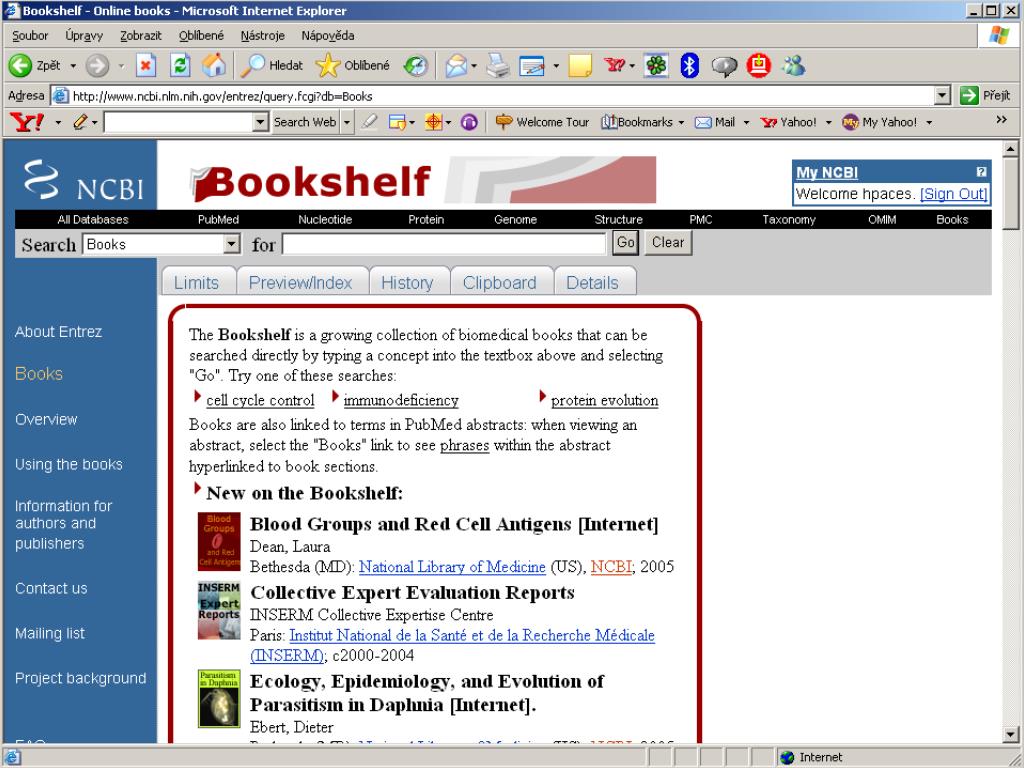Click the Bluetooth icon
This screenshot has height=768, width=1024.
(690, 65)
